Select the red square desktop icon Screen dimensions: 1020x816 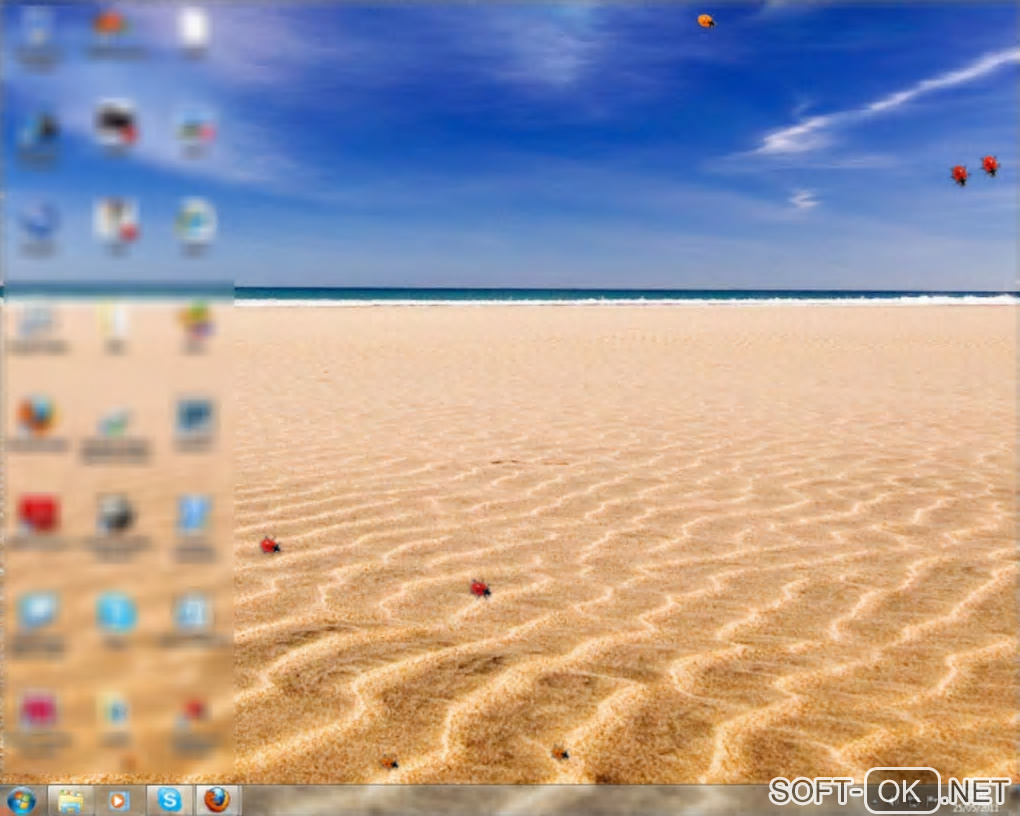[38, 514]
